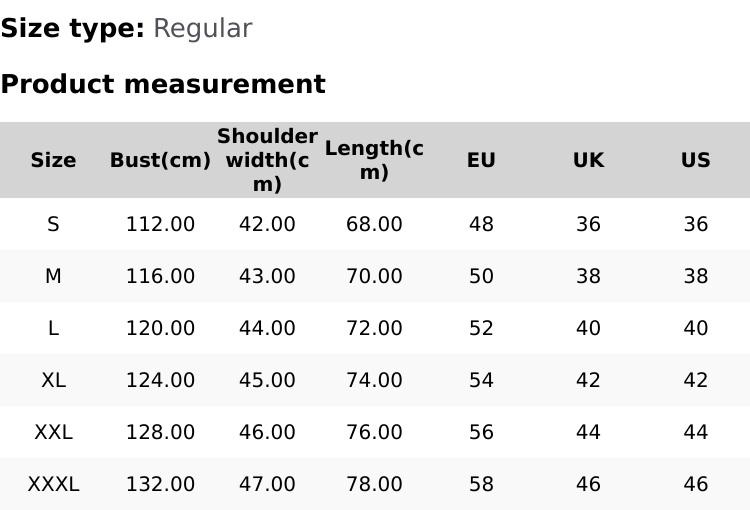This screenshot has height=510, width=750.
Task: Click the UK column header
Action: (x=588, y=160)
